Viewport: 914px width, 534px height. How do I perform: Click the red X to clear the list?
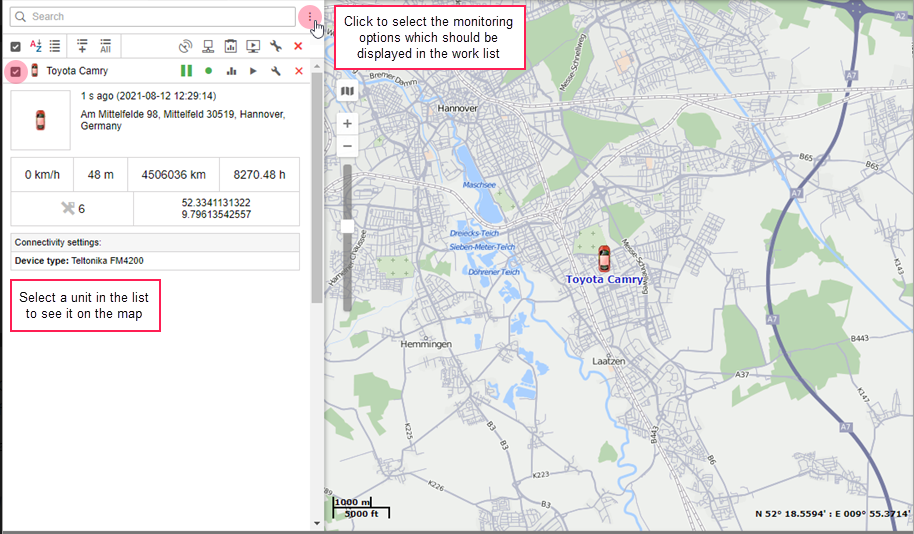[x=298, y=46]
